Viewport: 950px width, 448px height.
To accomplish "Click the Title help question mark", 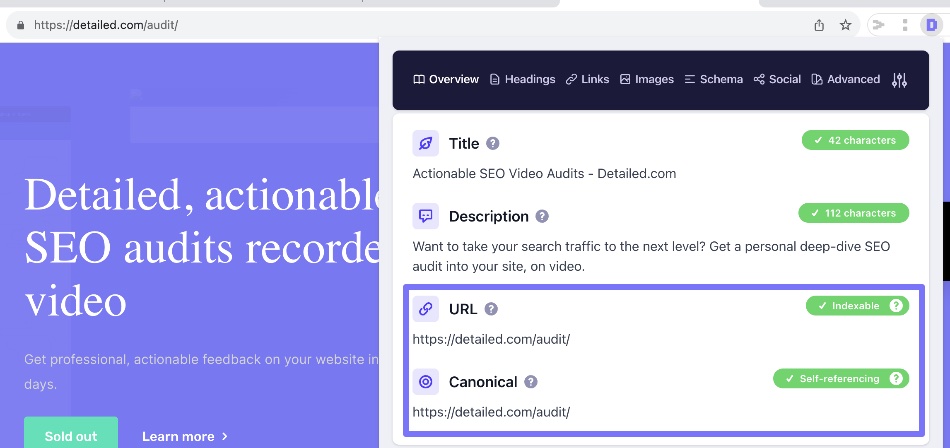I will (x=493, y=144).
